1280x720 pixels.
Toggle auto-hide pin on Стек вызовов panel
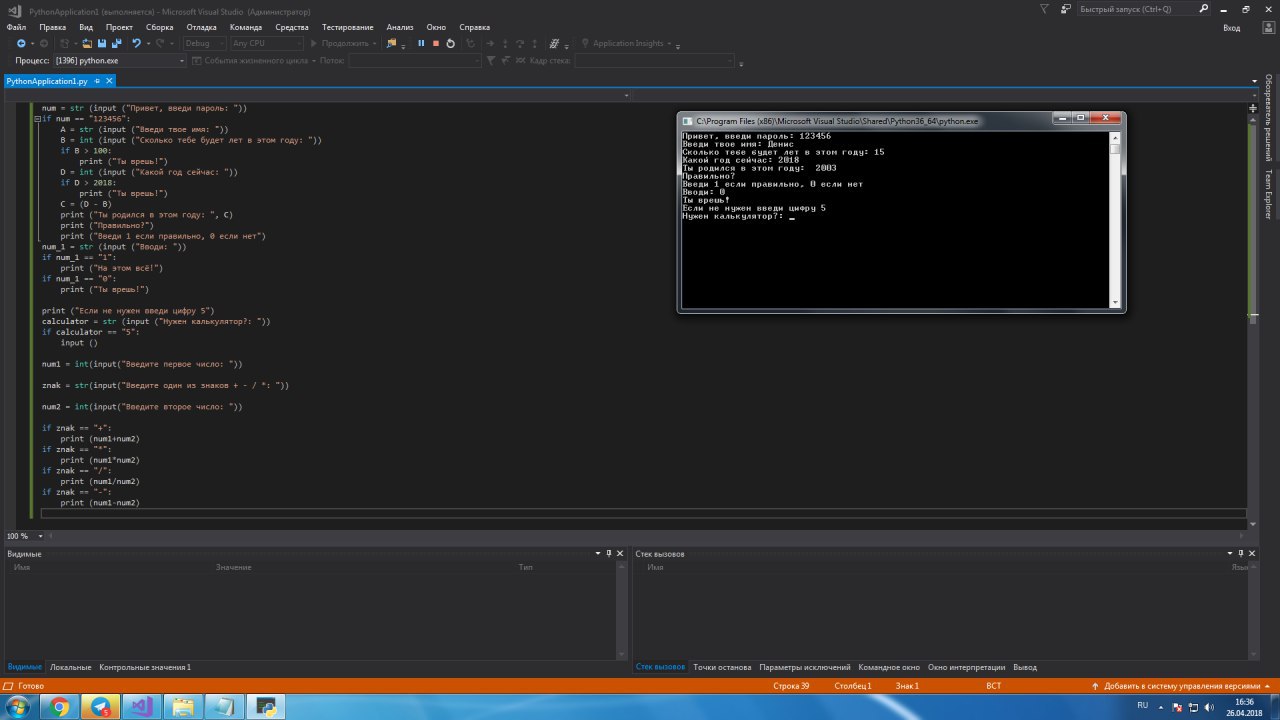click(1242, 553)
